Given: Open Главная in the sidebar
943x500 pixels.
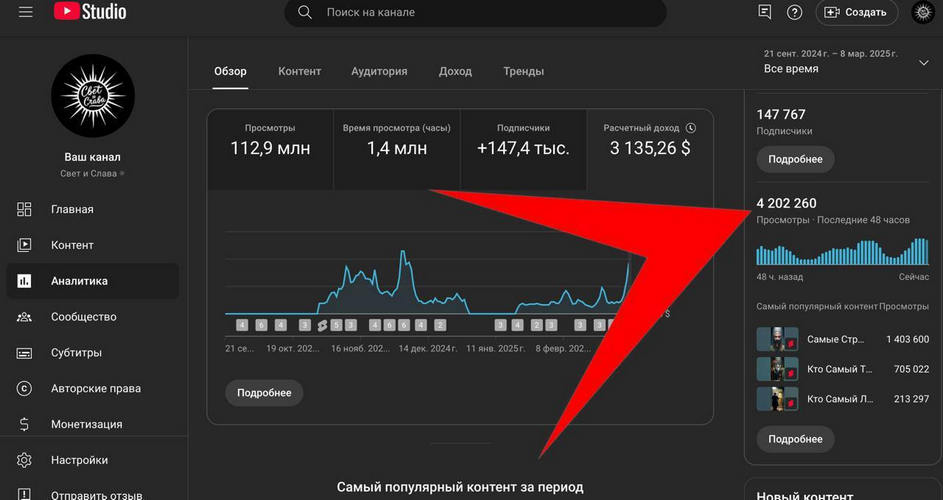Looking at the screenshot, I should pyautogui.click(x=72, y=209).
